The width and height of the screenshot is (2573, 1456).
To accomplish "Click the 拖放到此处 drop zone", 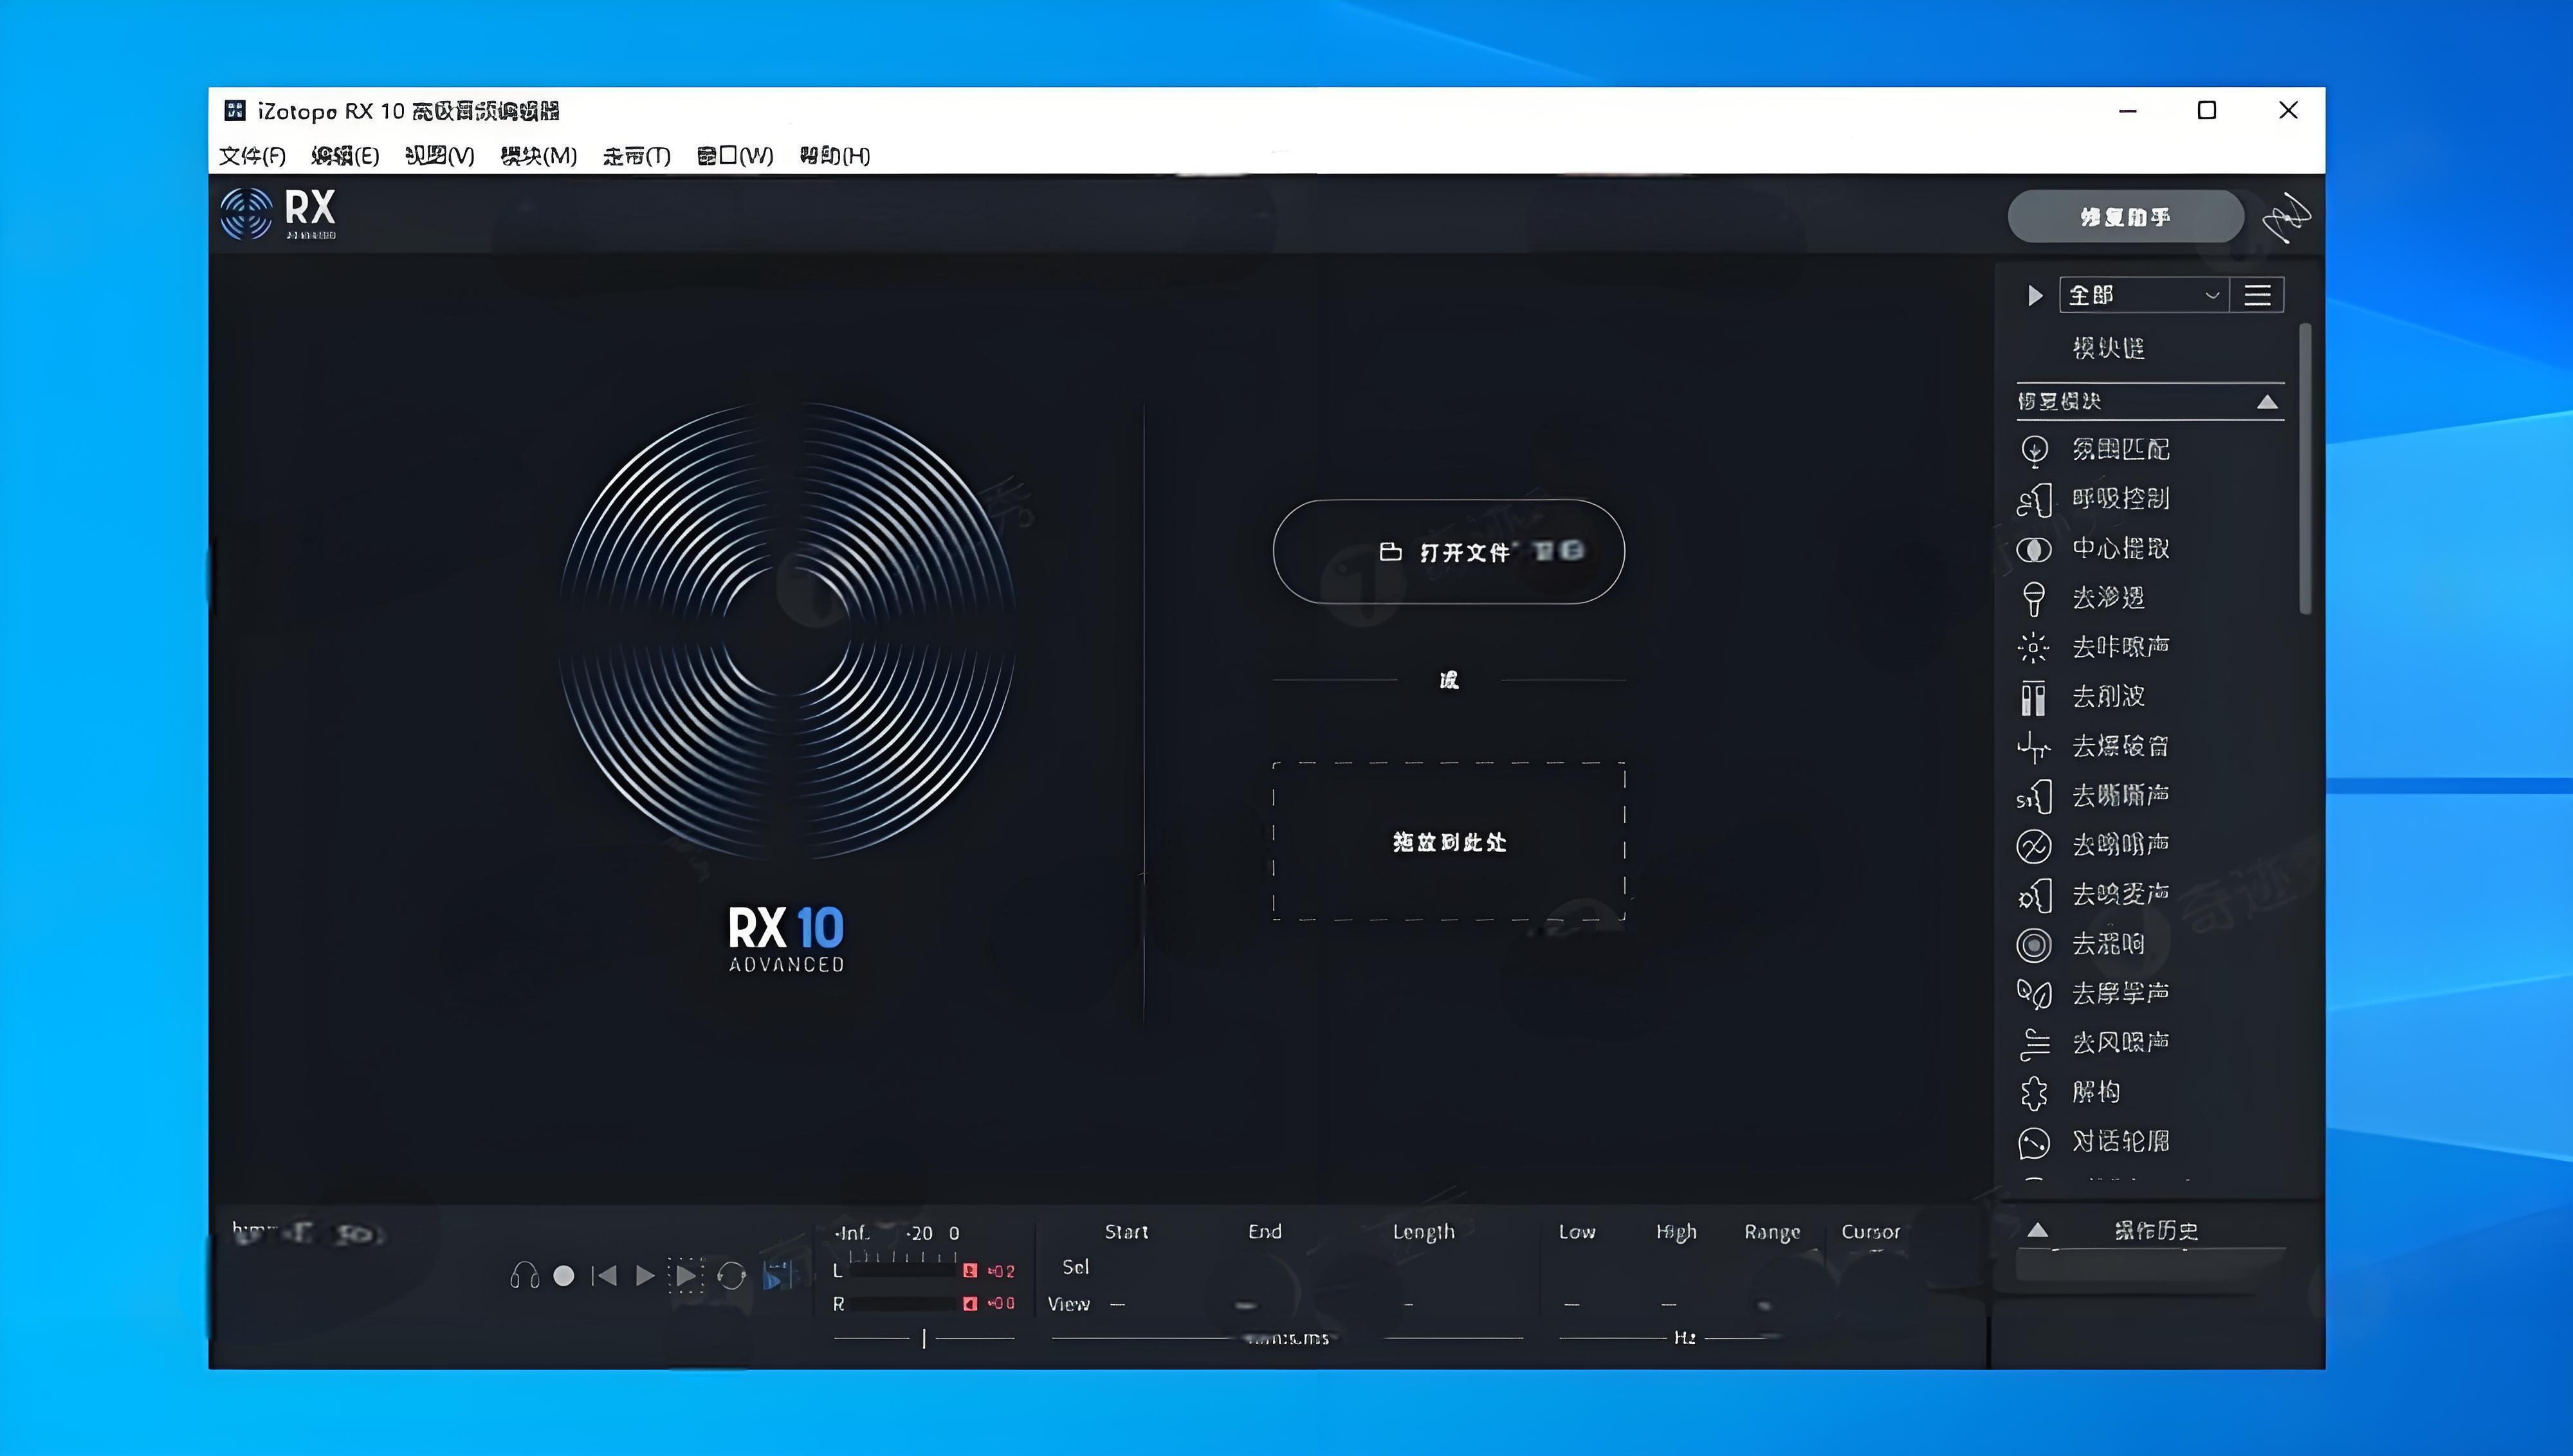I will tap(1448, 842).
